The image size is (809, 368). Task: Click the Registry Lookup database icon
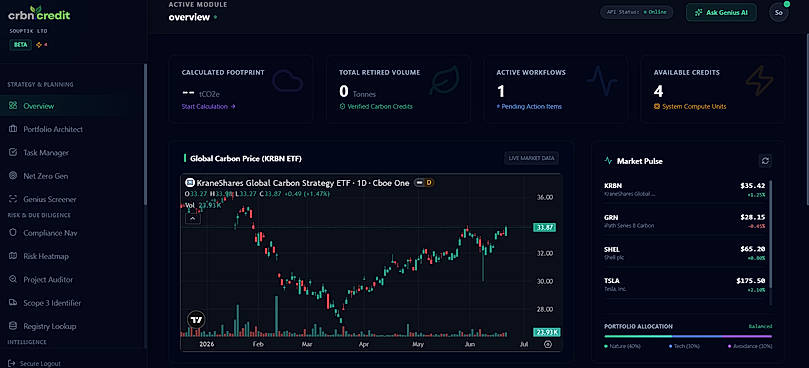pos(13,326)
